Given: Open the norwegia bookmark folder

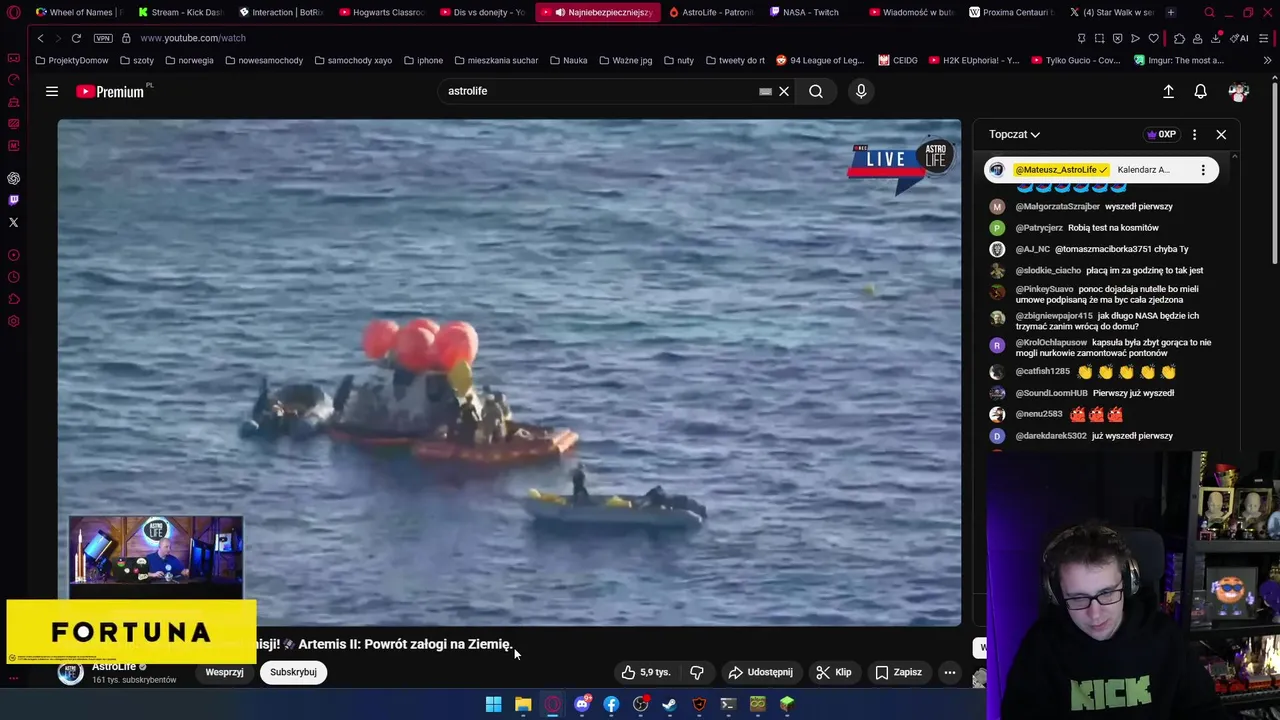Looking at the screenshot, I should click(x=189, y=60).
